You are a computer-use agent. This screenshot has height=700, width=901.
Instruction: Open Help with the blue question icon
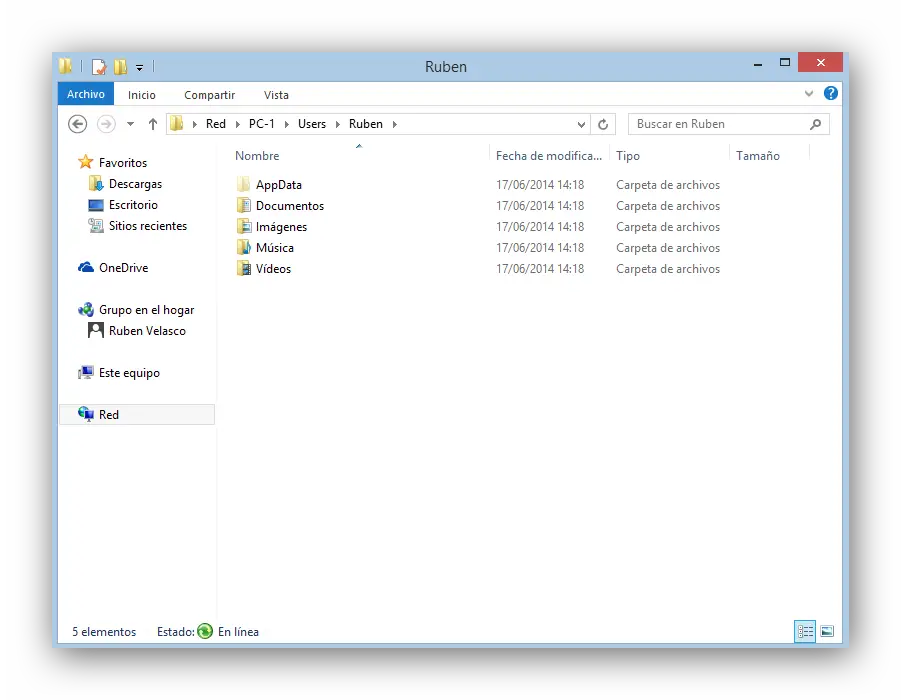point(830,93)
